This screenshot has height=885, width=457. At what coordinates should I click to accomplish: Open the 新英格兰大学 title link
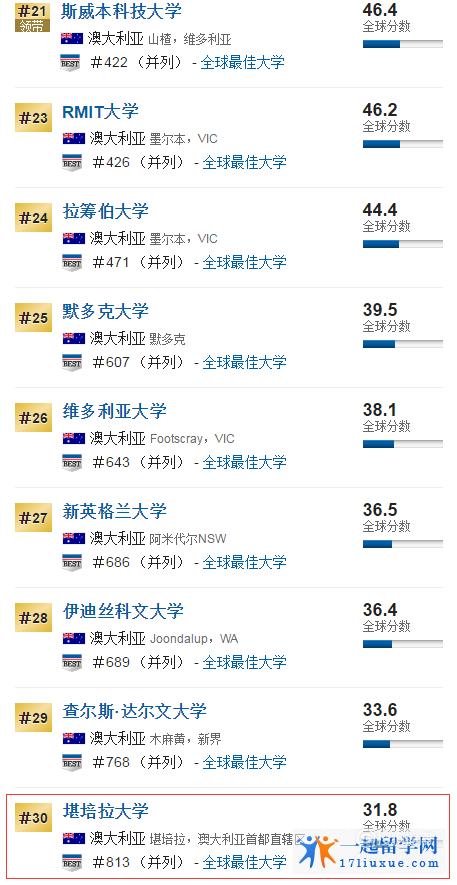coord(115,511)
